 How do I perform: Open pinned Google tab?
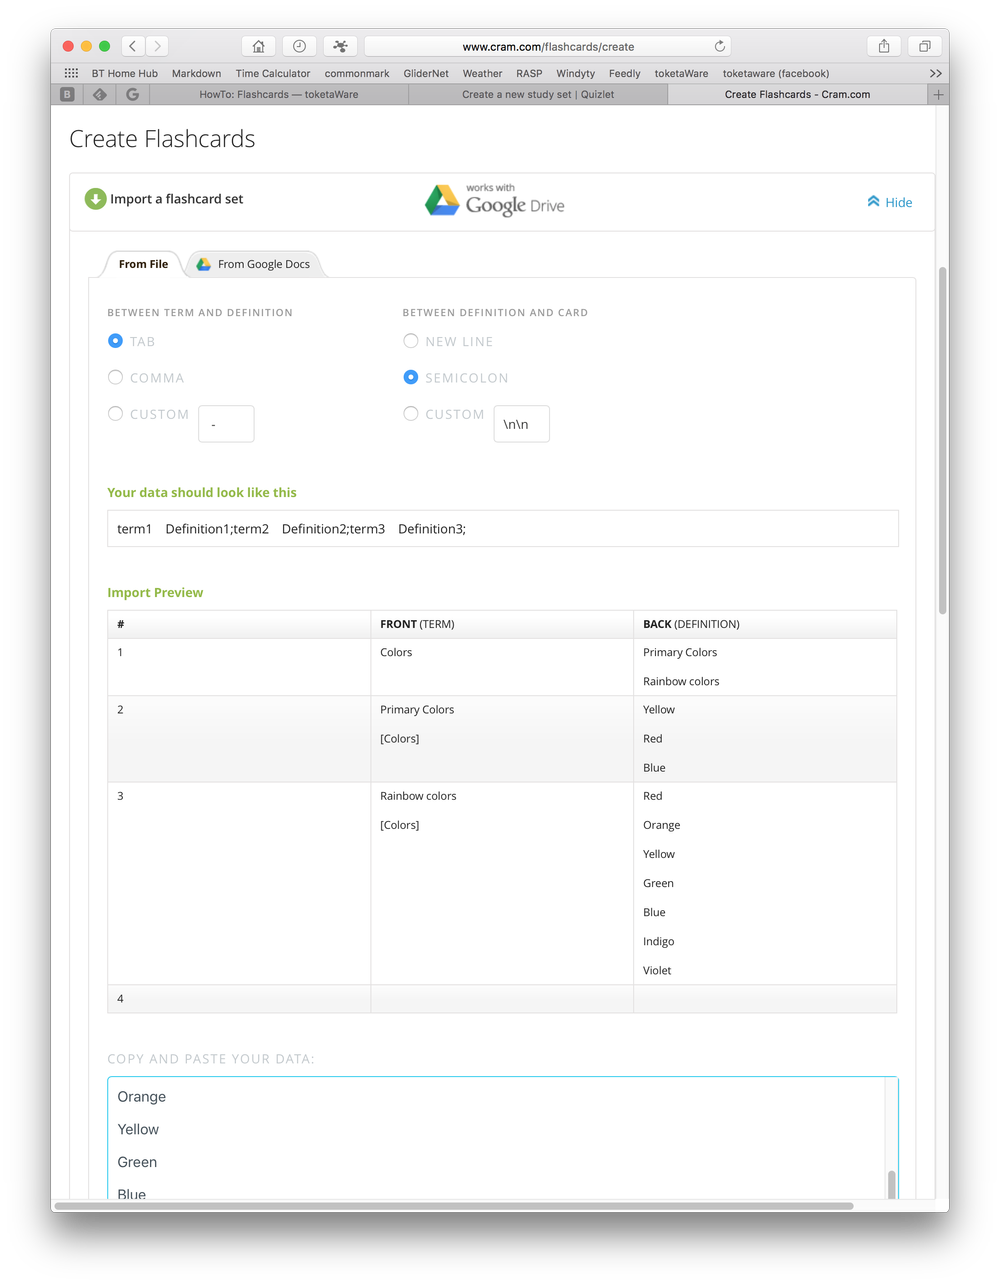[x=132, y=94]
